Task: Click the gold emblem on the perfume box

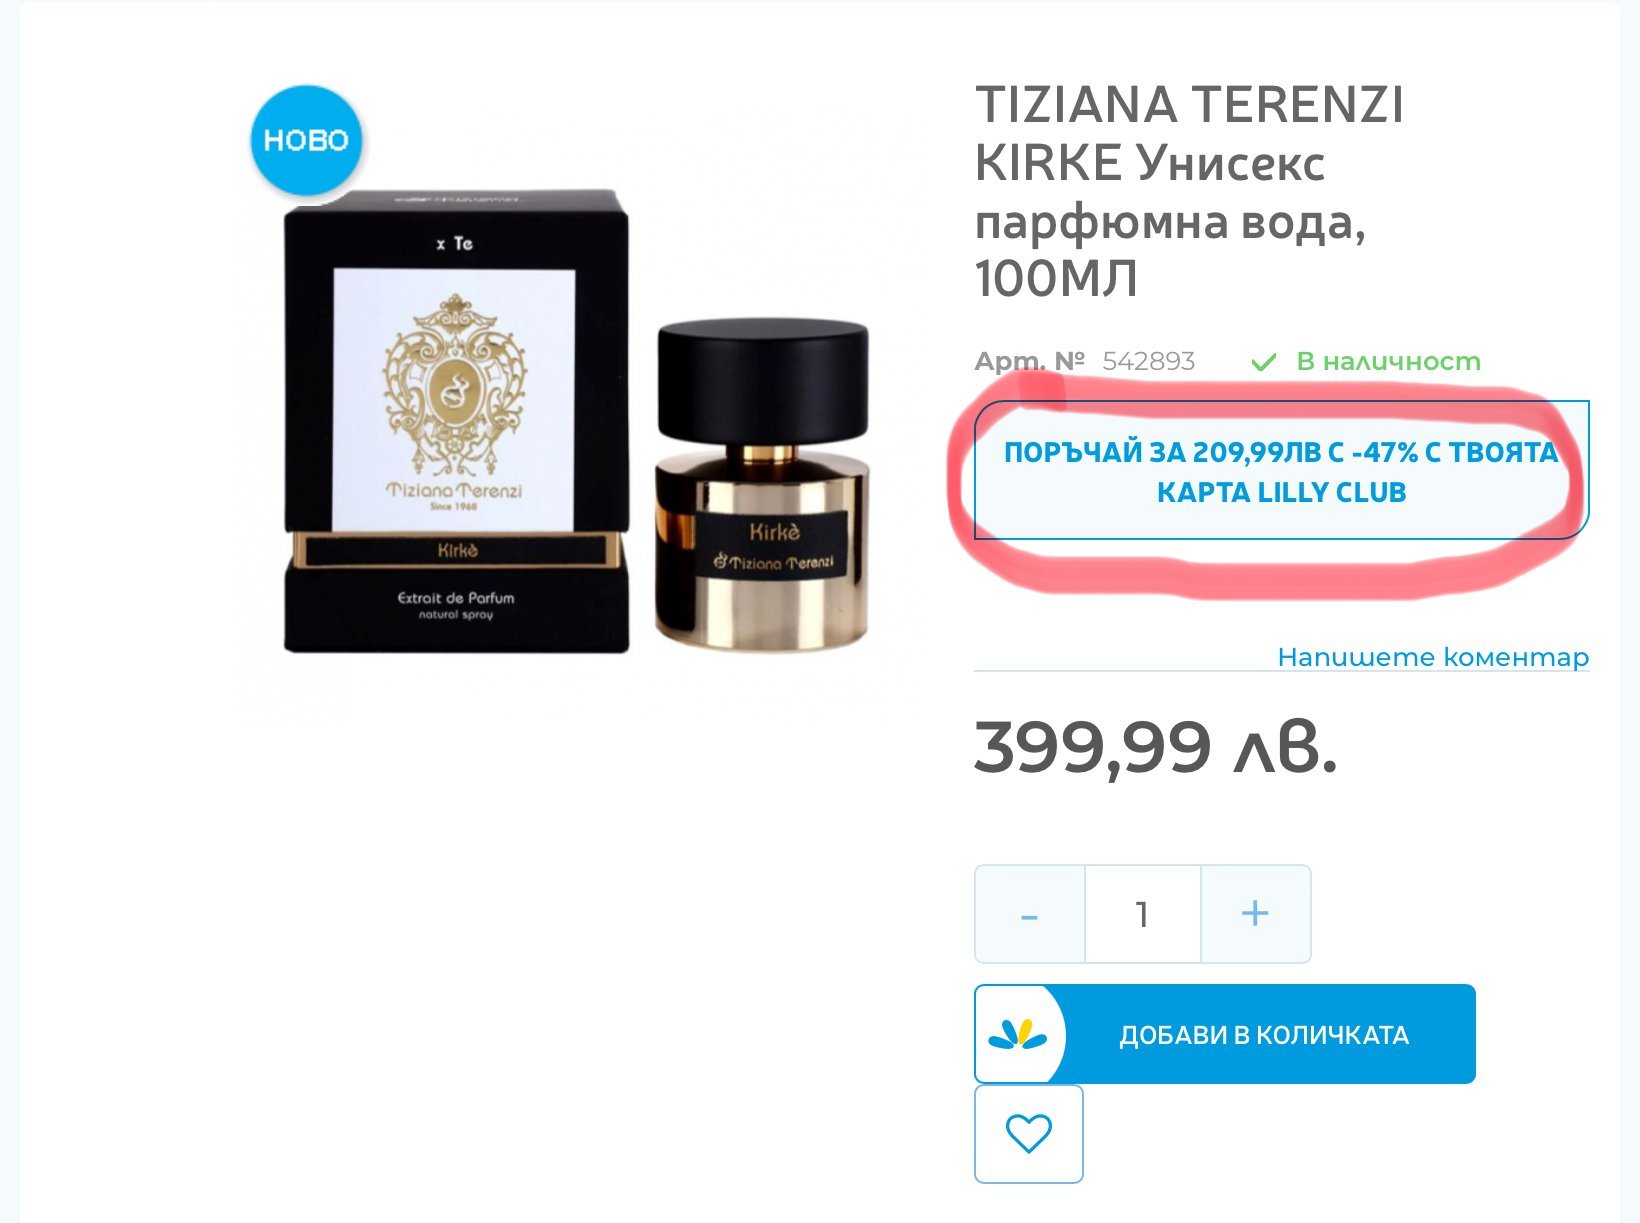Action: (454, 384)
